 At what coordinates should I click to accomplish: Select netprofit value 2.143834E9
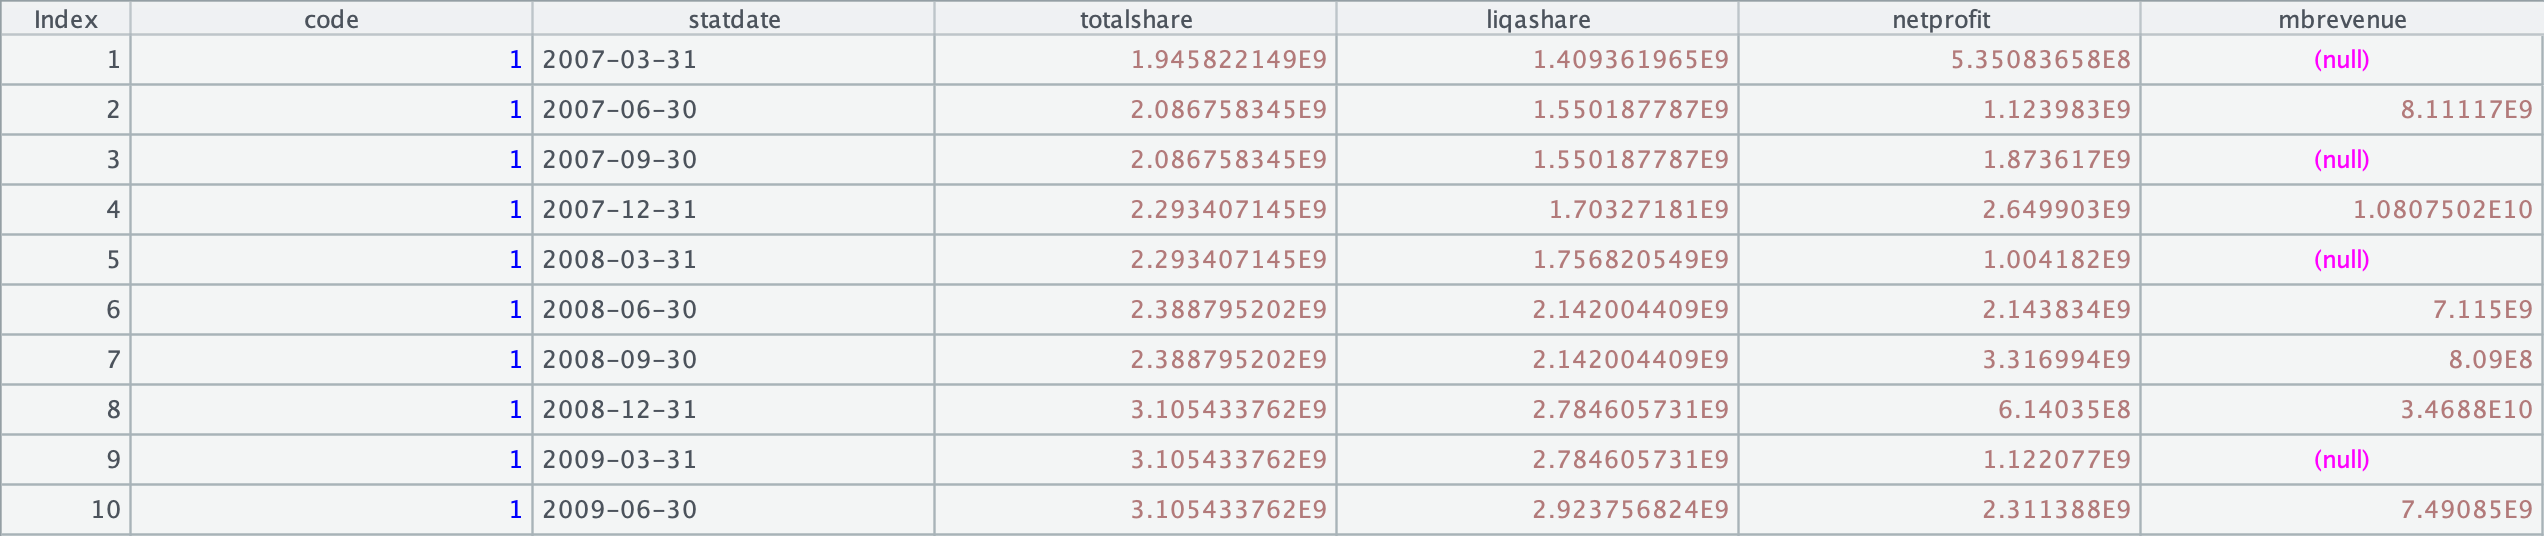[x=1940, y=310]
